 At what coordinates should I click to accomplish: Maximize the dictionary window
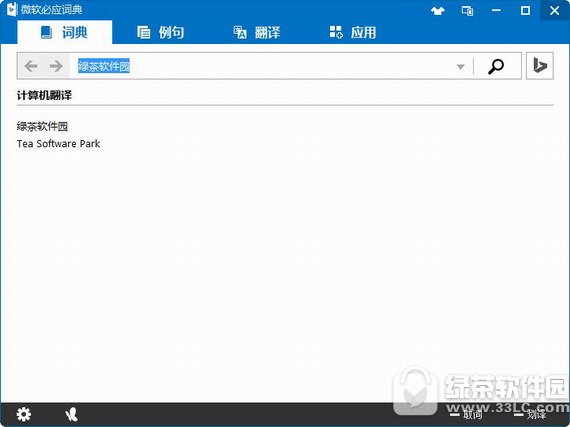[525, 11]
